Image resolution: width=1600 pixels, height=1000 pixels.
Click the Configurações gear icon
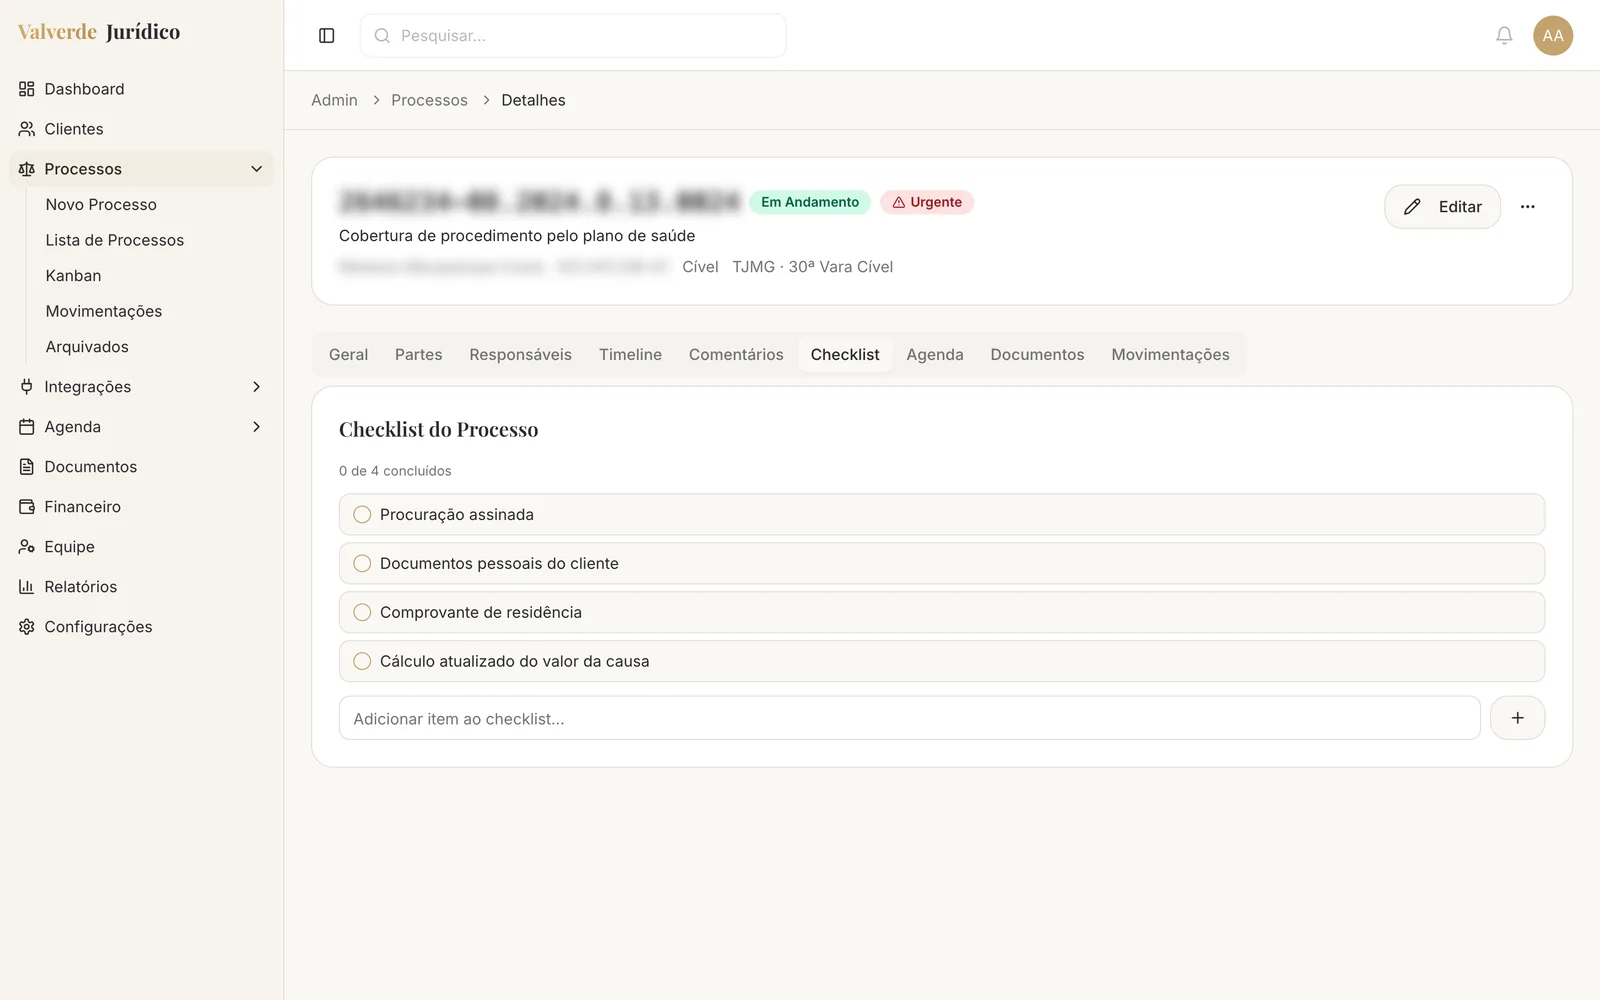27,627
